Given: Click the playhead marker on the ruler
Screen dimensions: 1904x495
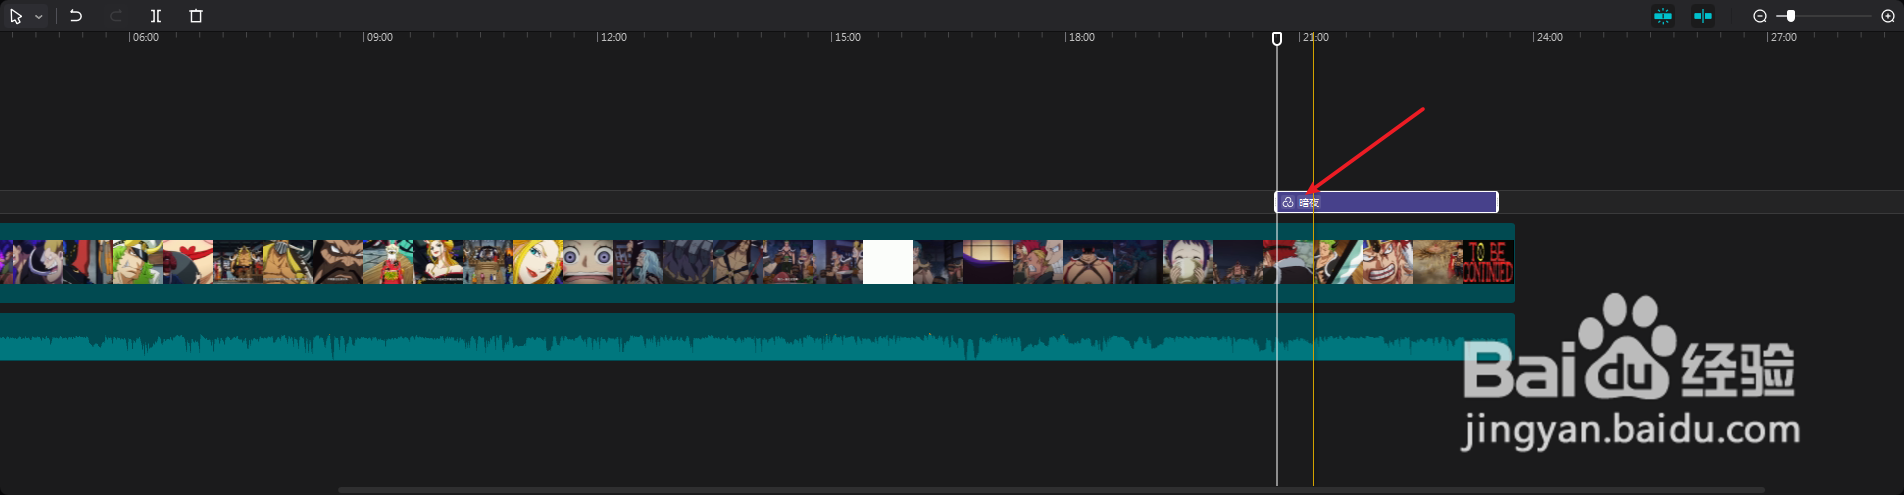Looking at the screenshot, I should coord(1277,38).
